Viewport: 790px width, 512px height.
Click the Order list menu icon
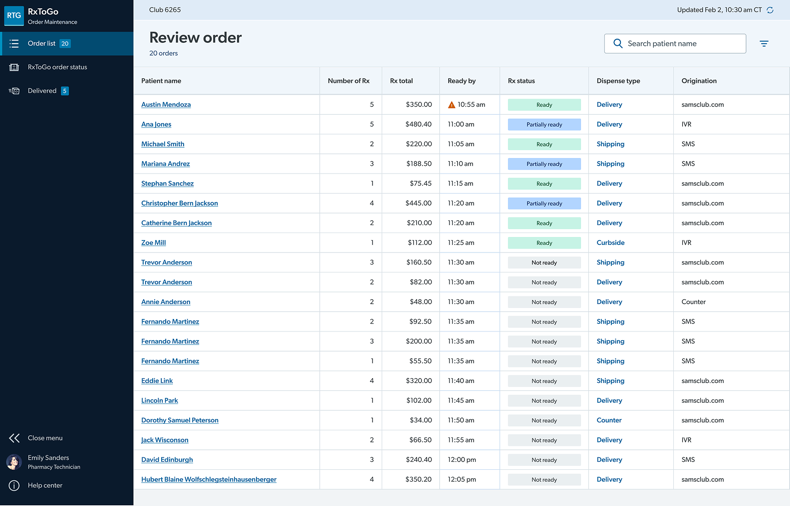point(14,43)
